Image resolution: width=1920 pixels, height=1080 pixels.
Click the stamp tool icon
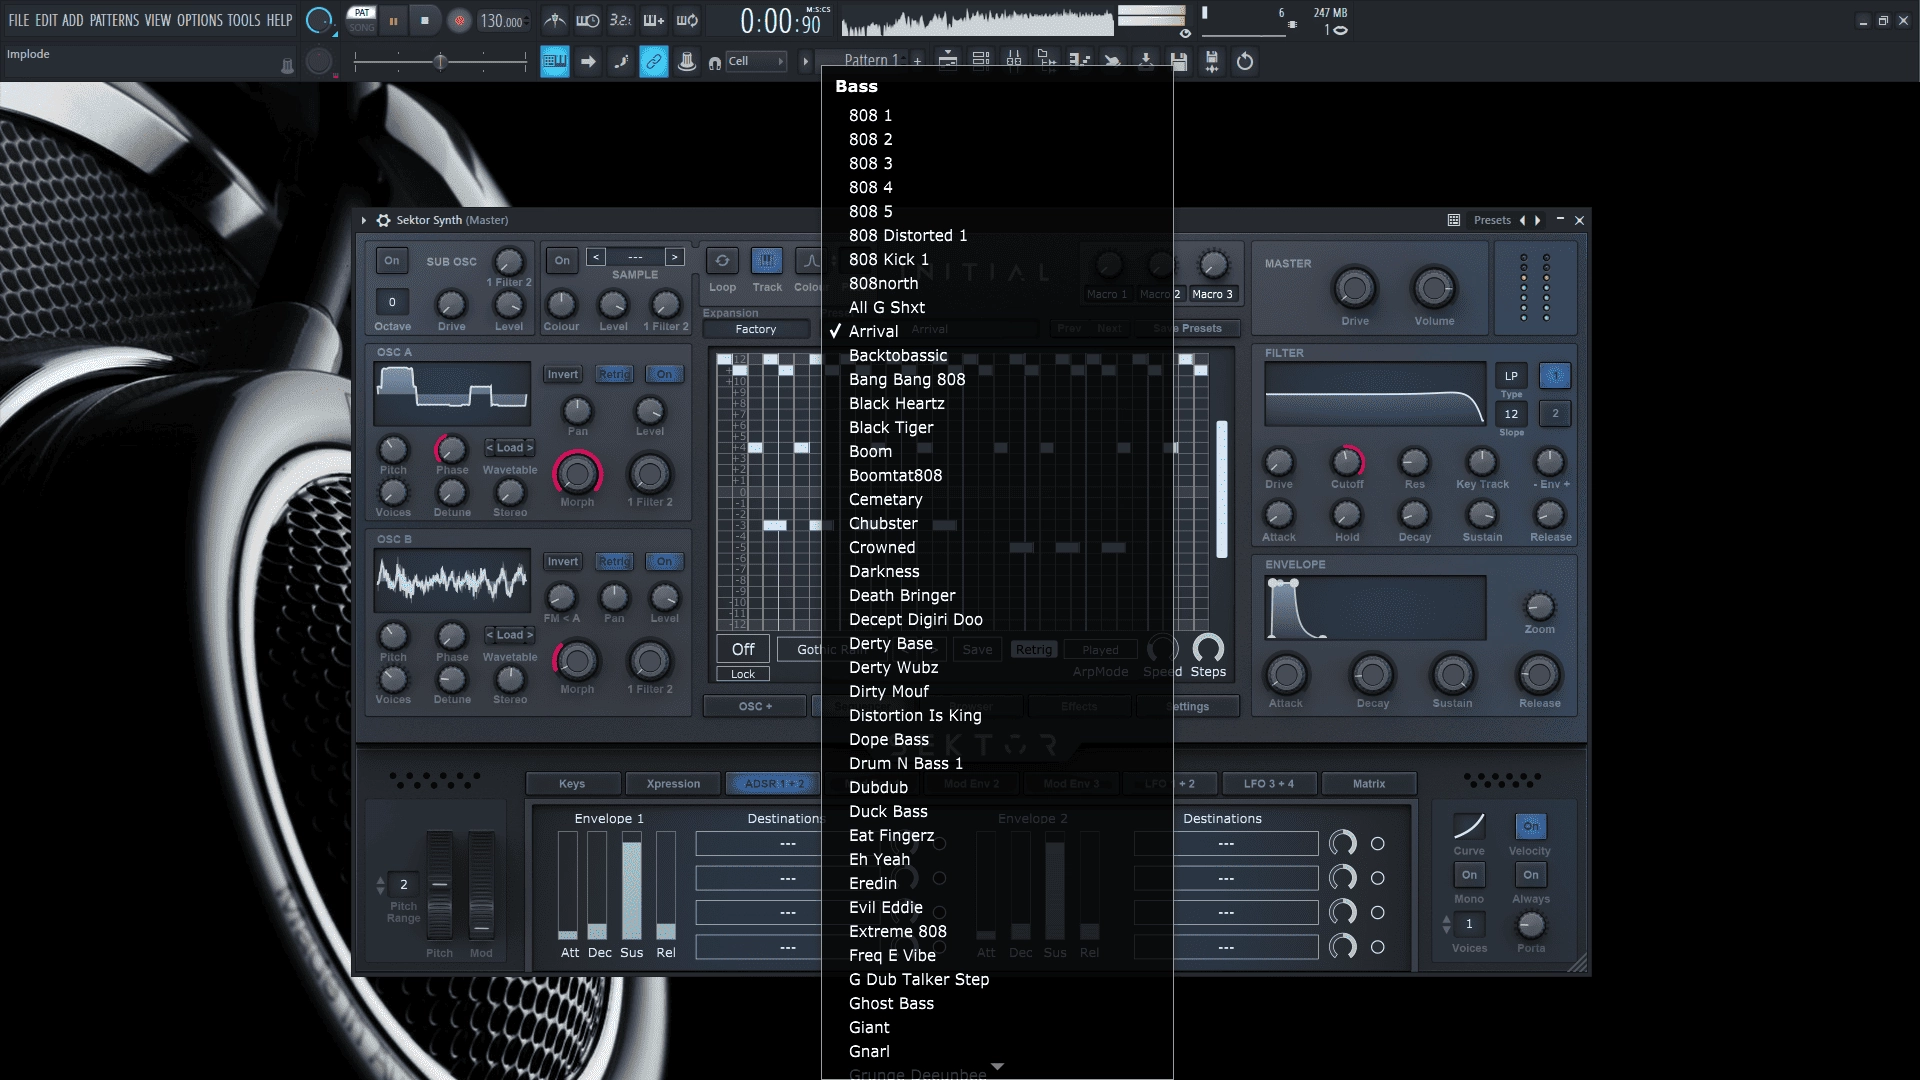[687, 62]
